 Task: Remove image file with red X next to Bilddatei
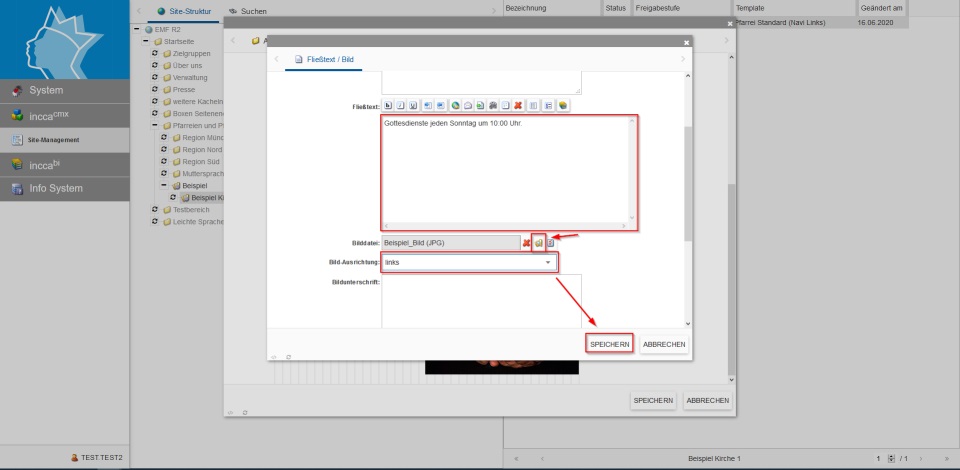point(527,243)
